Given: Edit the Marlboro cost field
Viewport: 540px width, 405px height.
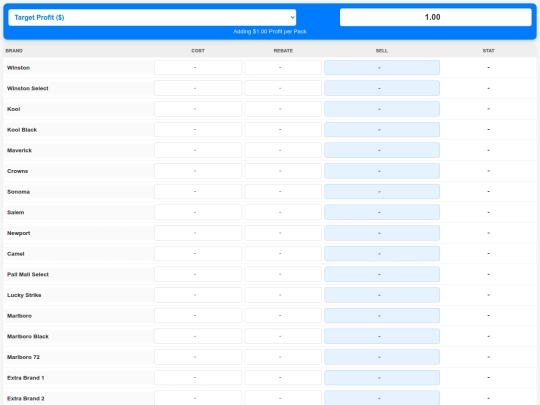Looking at the screenshot, I should coord(198,315).
